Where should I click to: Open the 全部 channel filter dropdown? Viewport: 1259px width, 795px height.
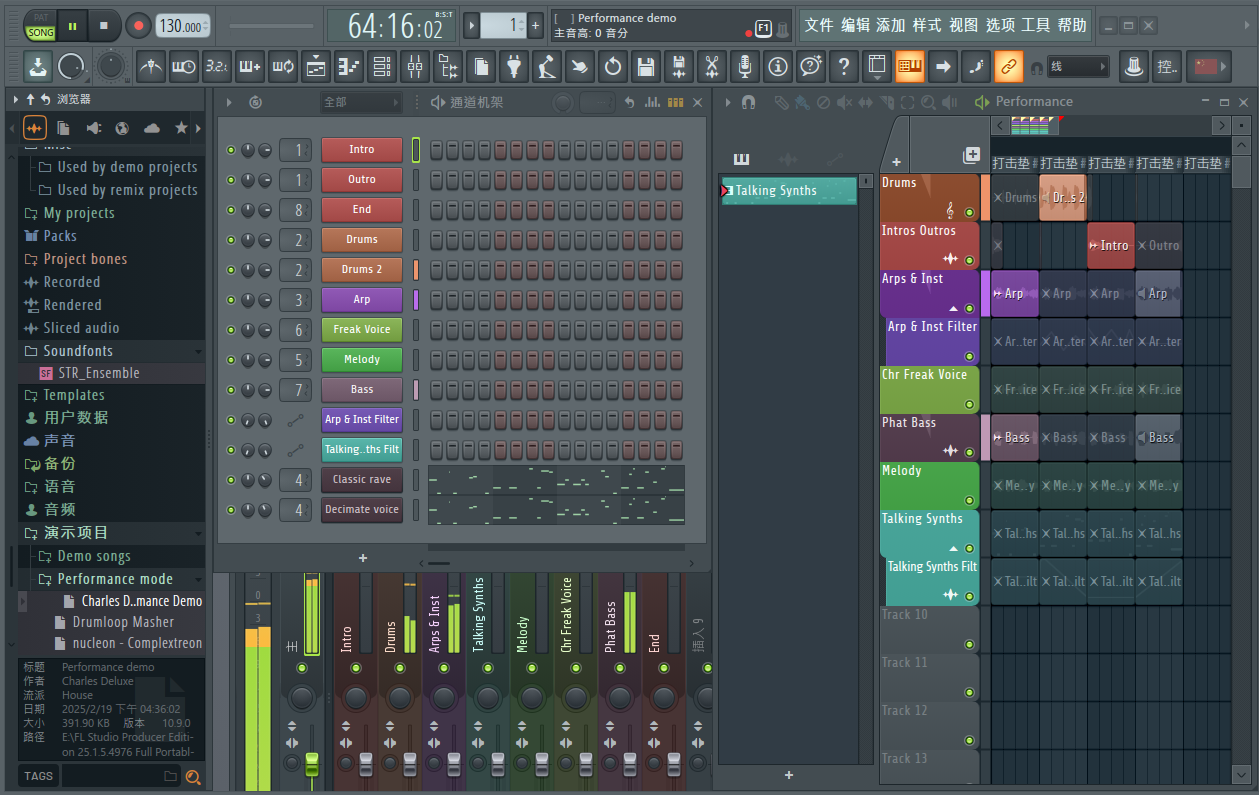tap(360, 102)
